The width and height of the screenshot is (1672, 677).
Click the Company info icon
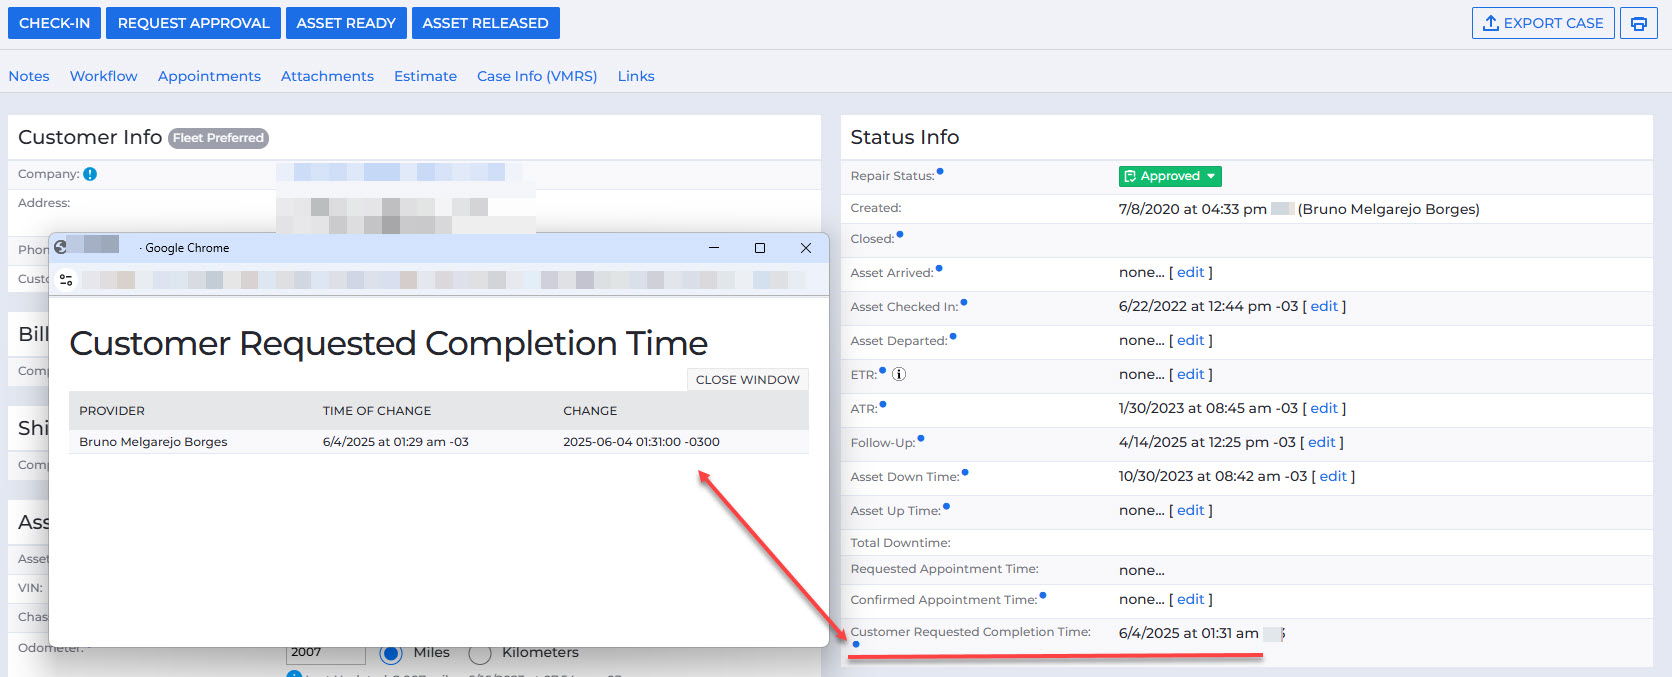(90, 174)
